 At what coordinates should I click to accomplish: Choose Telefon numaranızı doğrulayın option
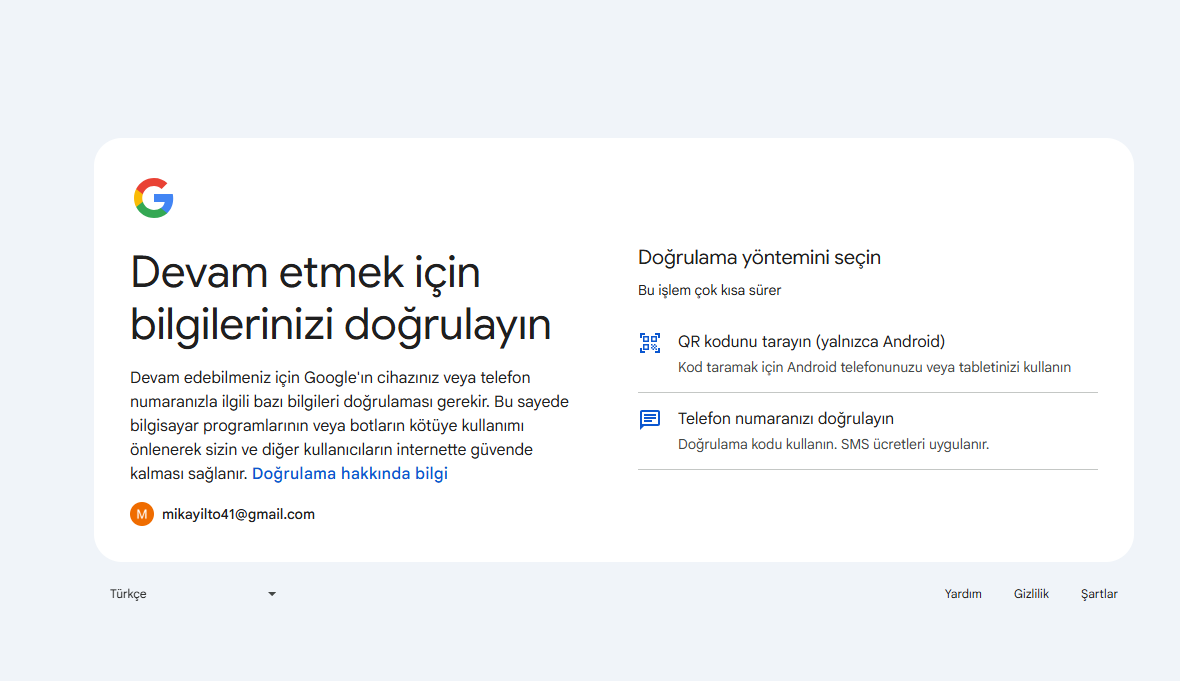click(x=868, y=431)
